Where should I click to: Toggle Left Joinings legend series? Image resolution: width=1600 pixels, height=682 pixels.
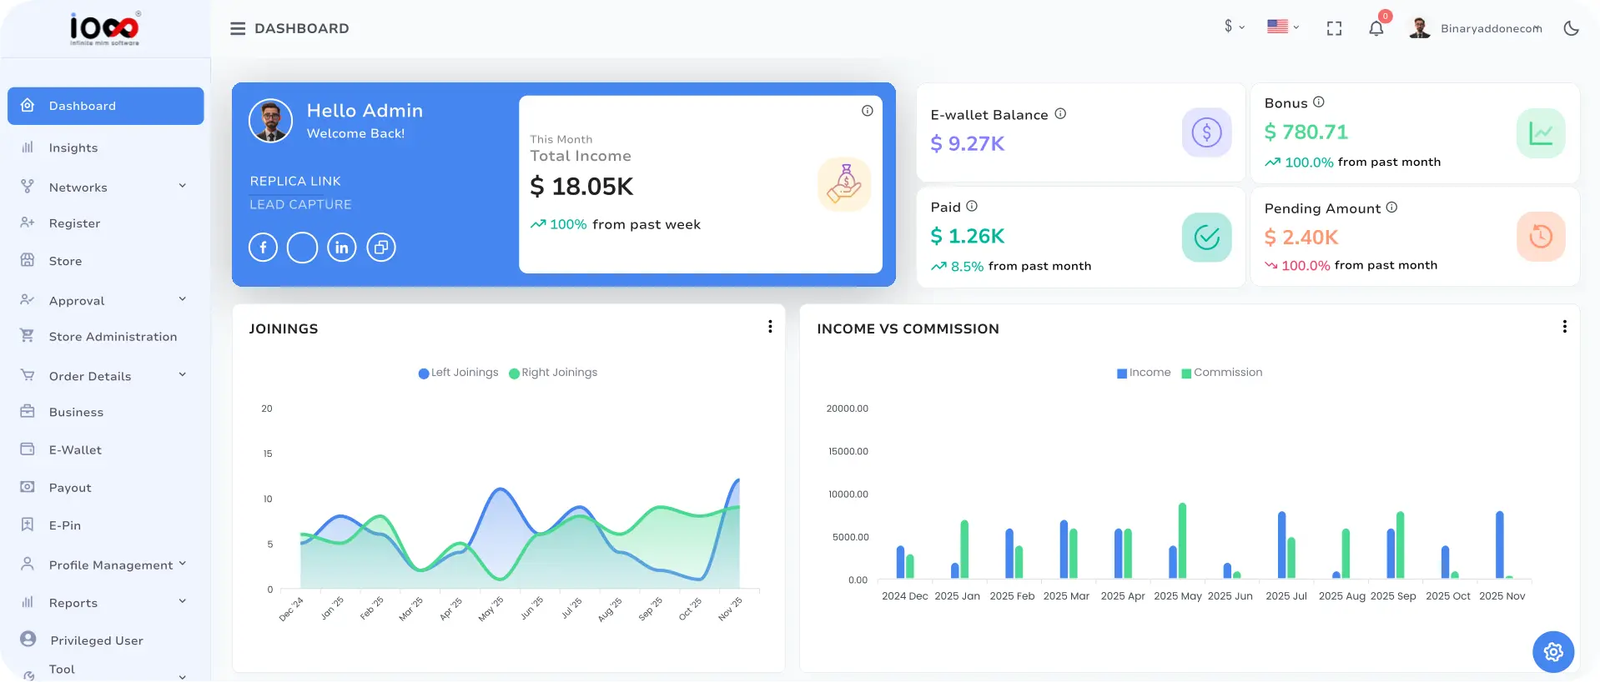(x=458, y=373)
